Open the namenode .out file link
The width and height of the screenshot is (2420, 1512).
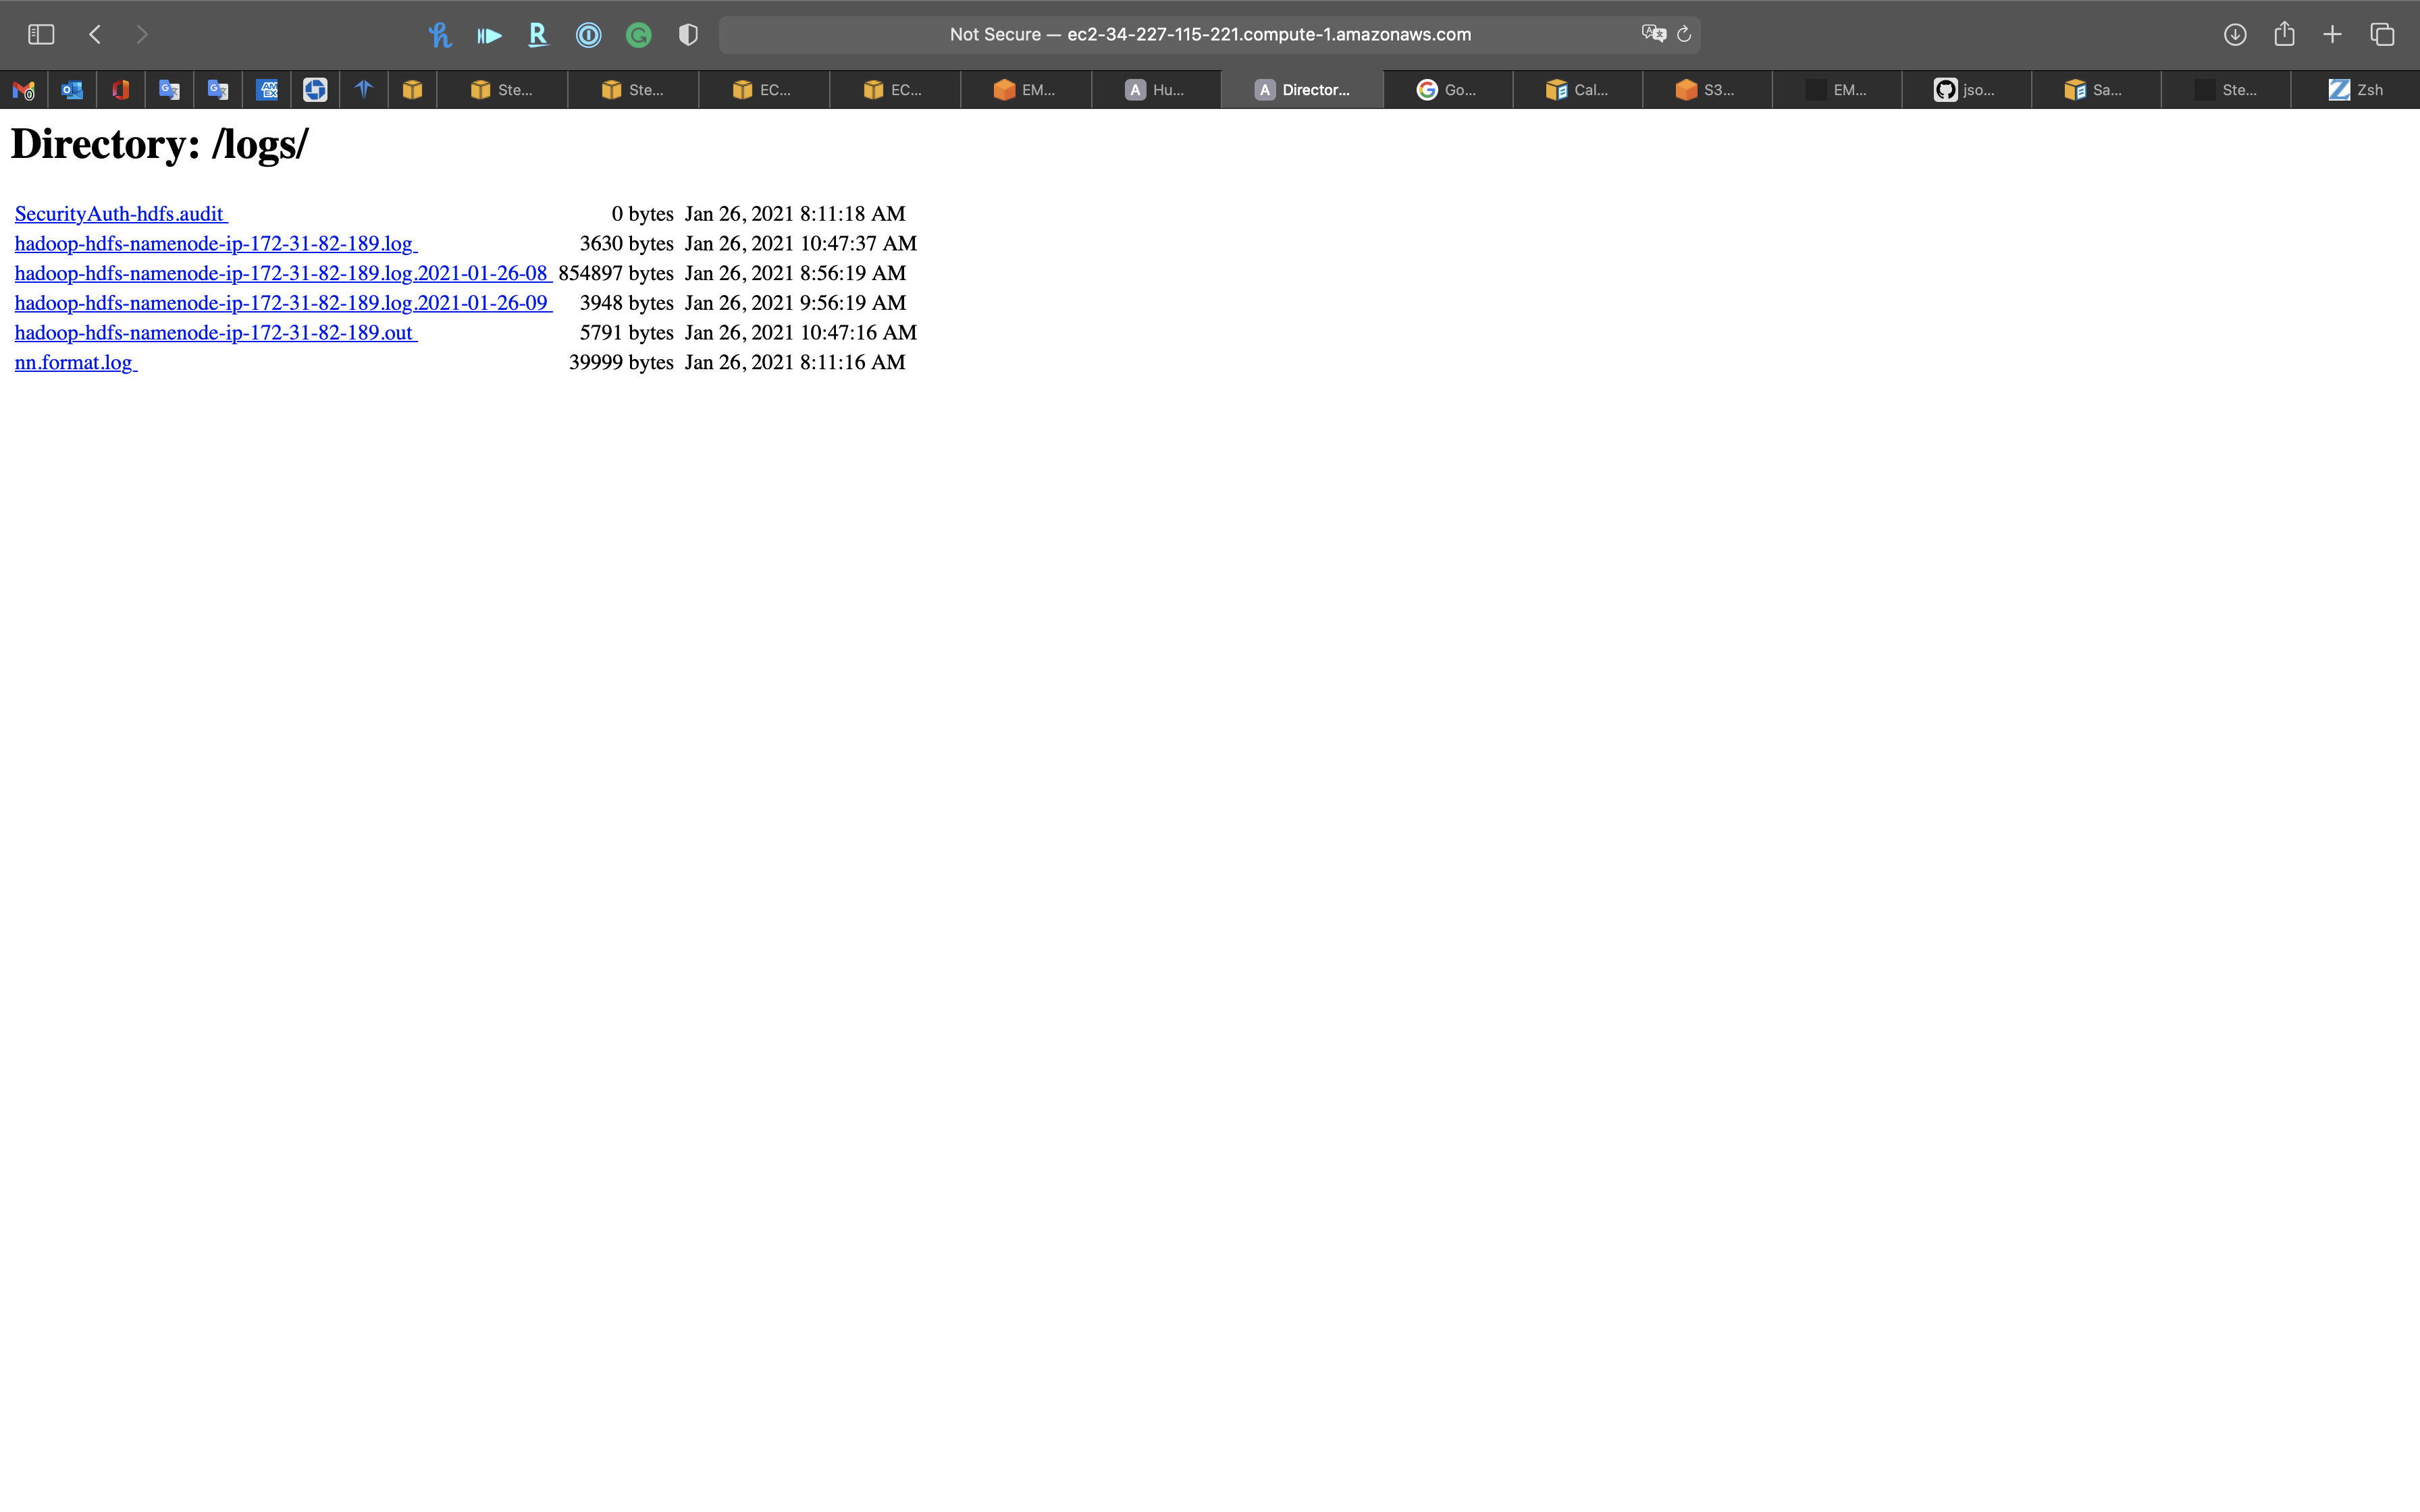[x=214, y=333]
